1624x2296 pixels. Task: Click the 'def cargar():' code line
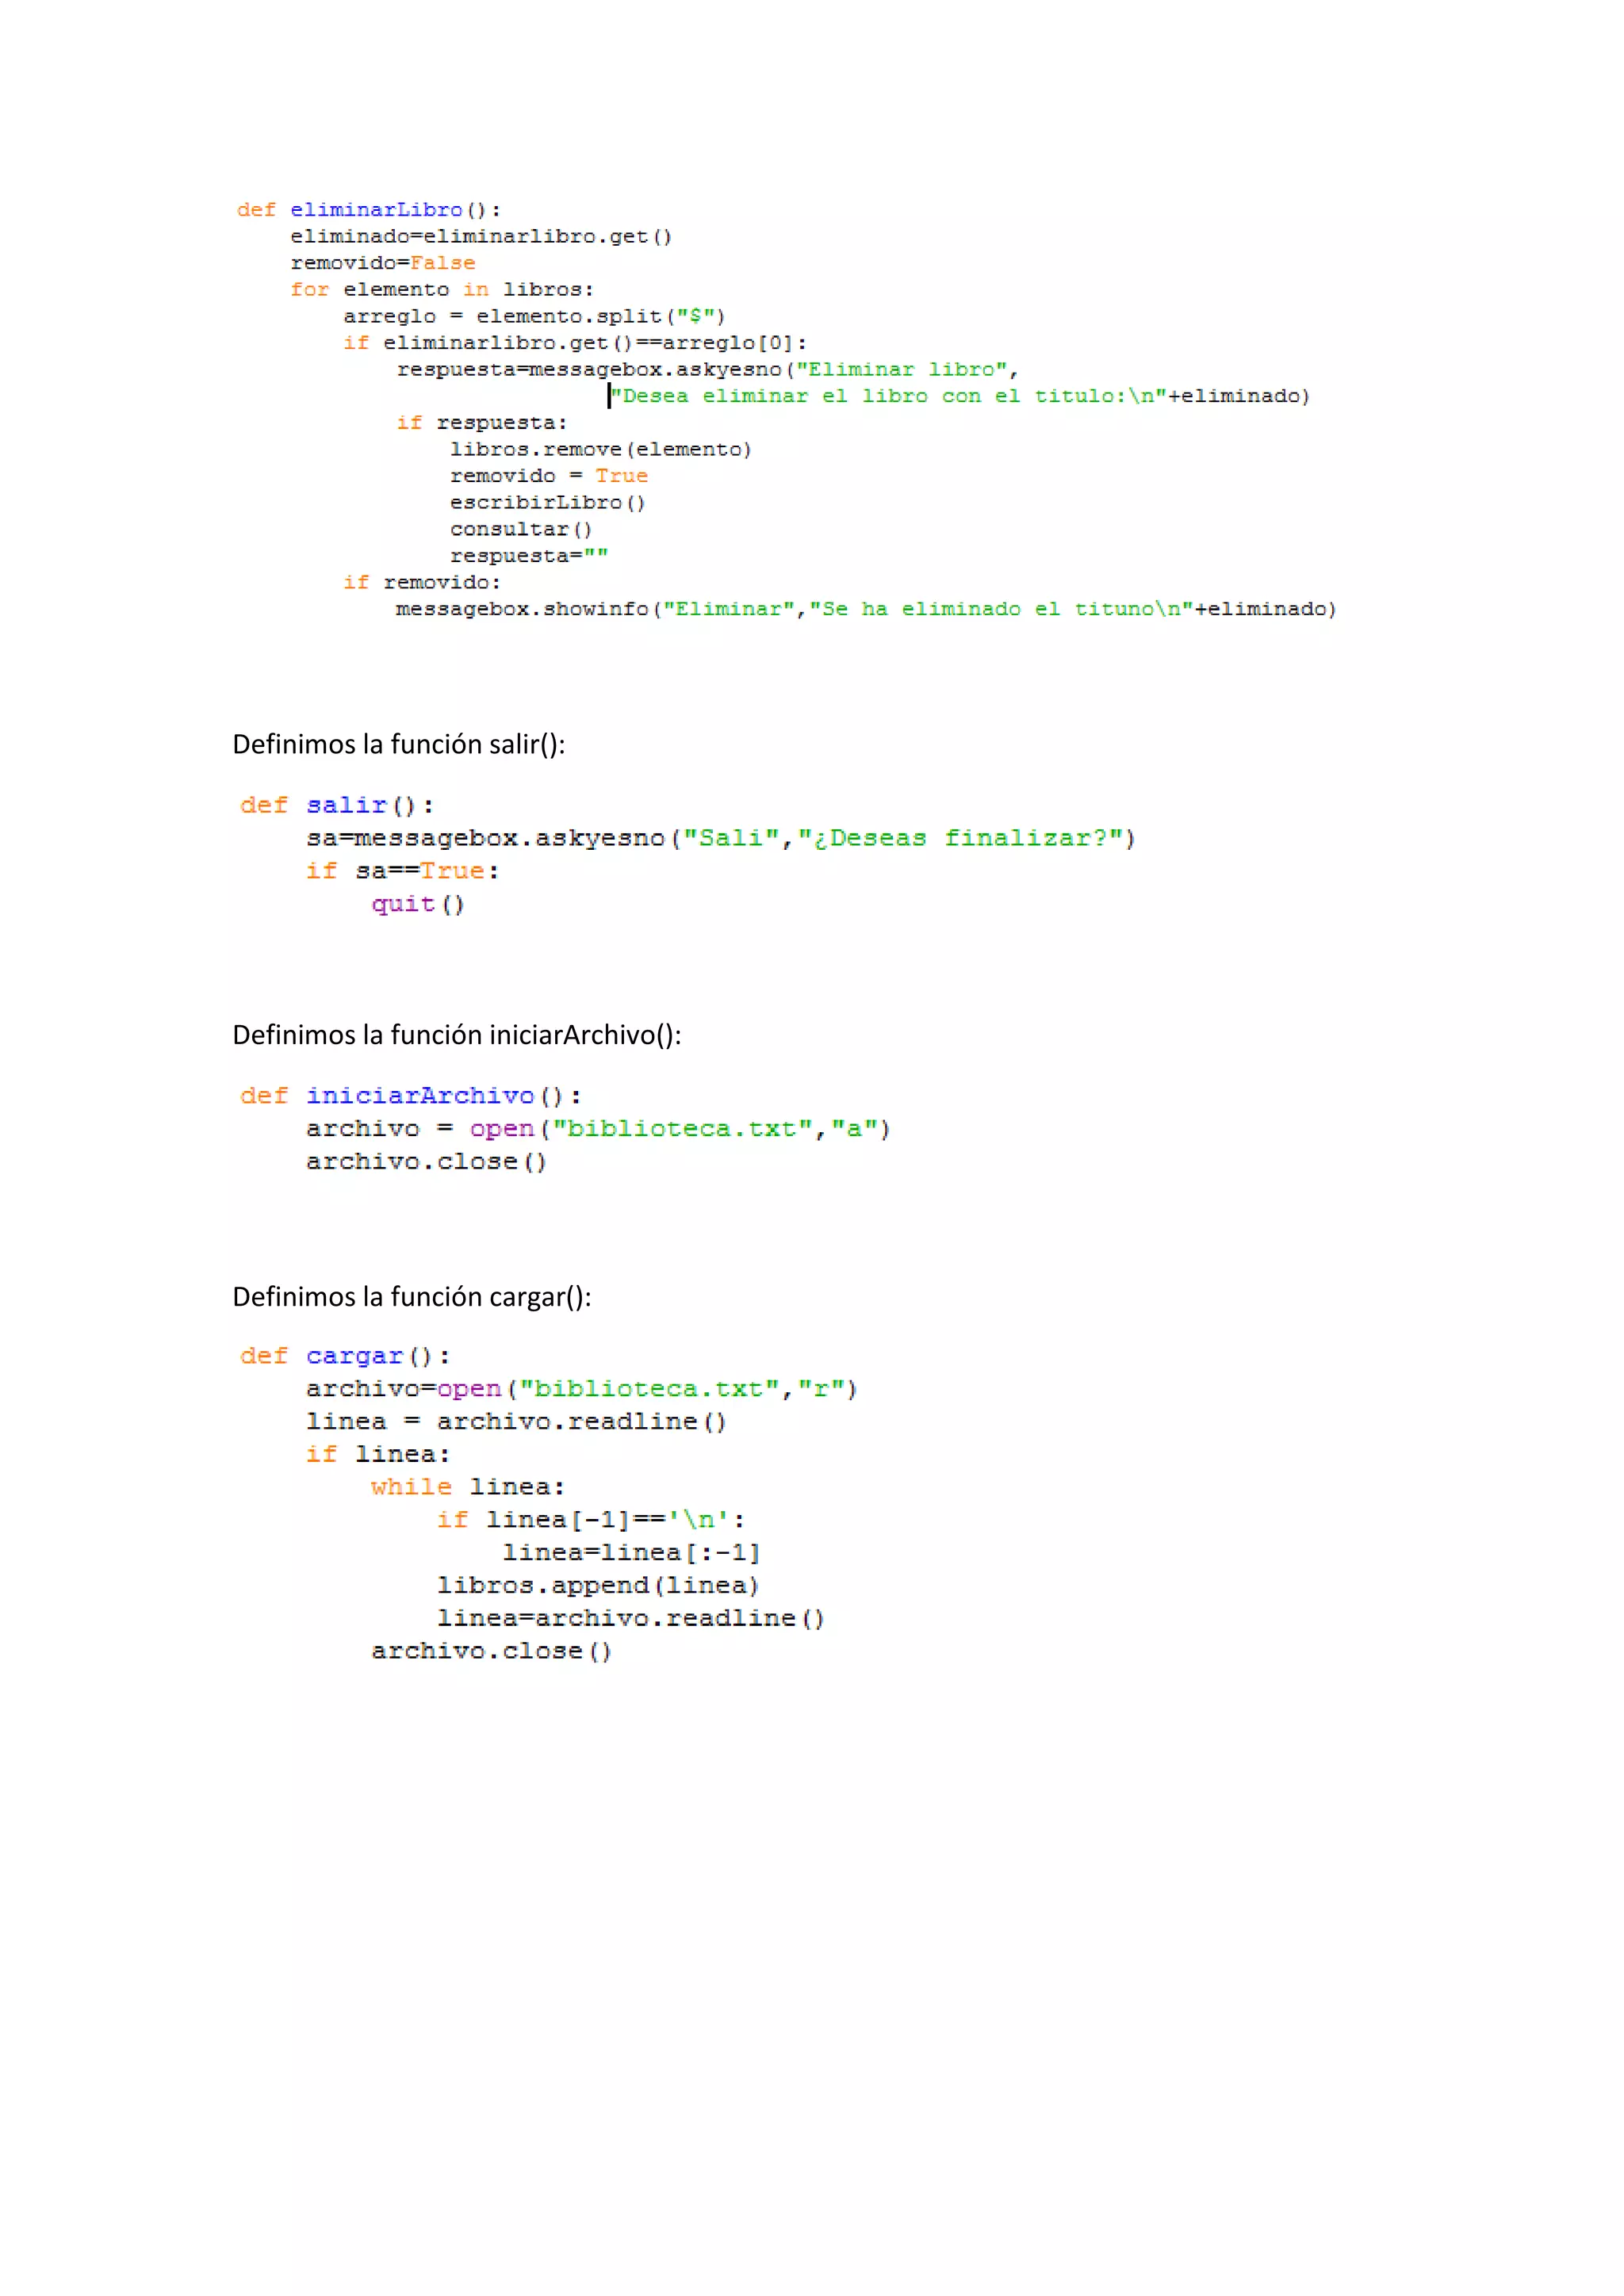tap(344, 1356)
